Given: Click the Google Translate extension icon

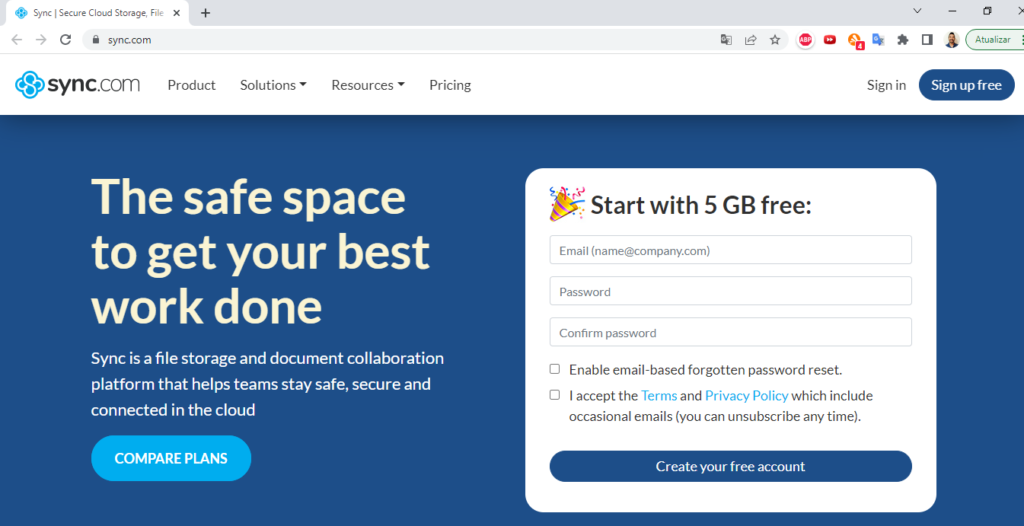Looking at the screenshot, I should click(878, 40).
